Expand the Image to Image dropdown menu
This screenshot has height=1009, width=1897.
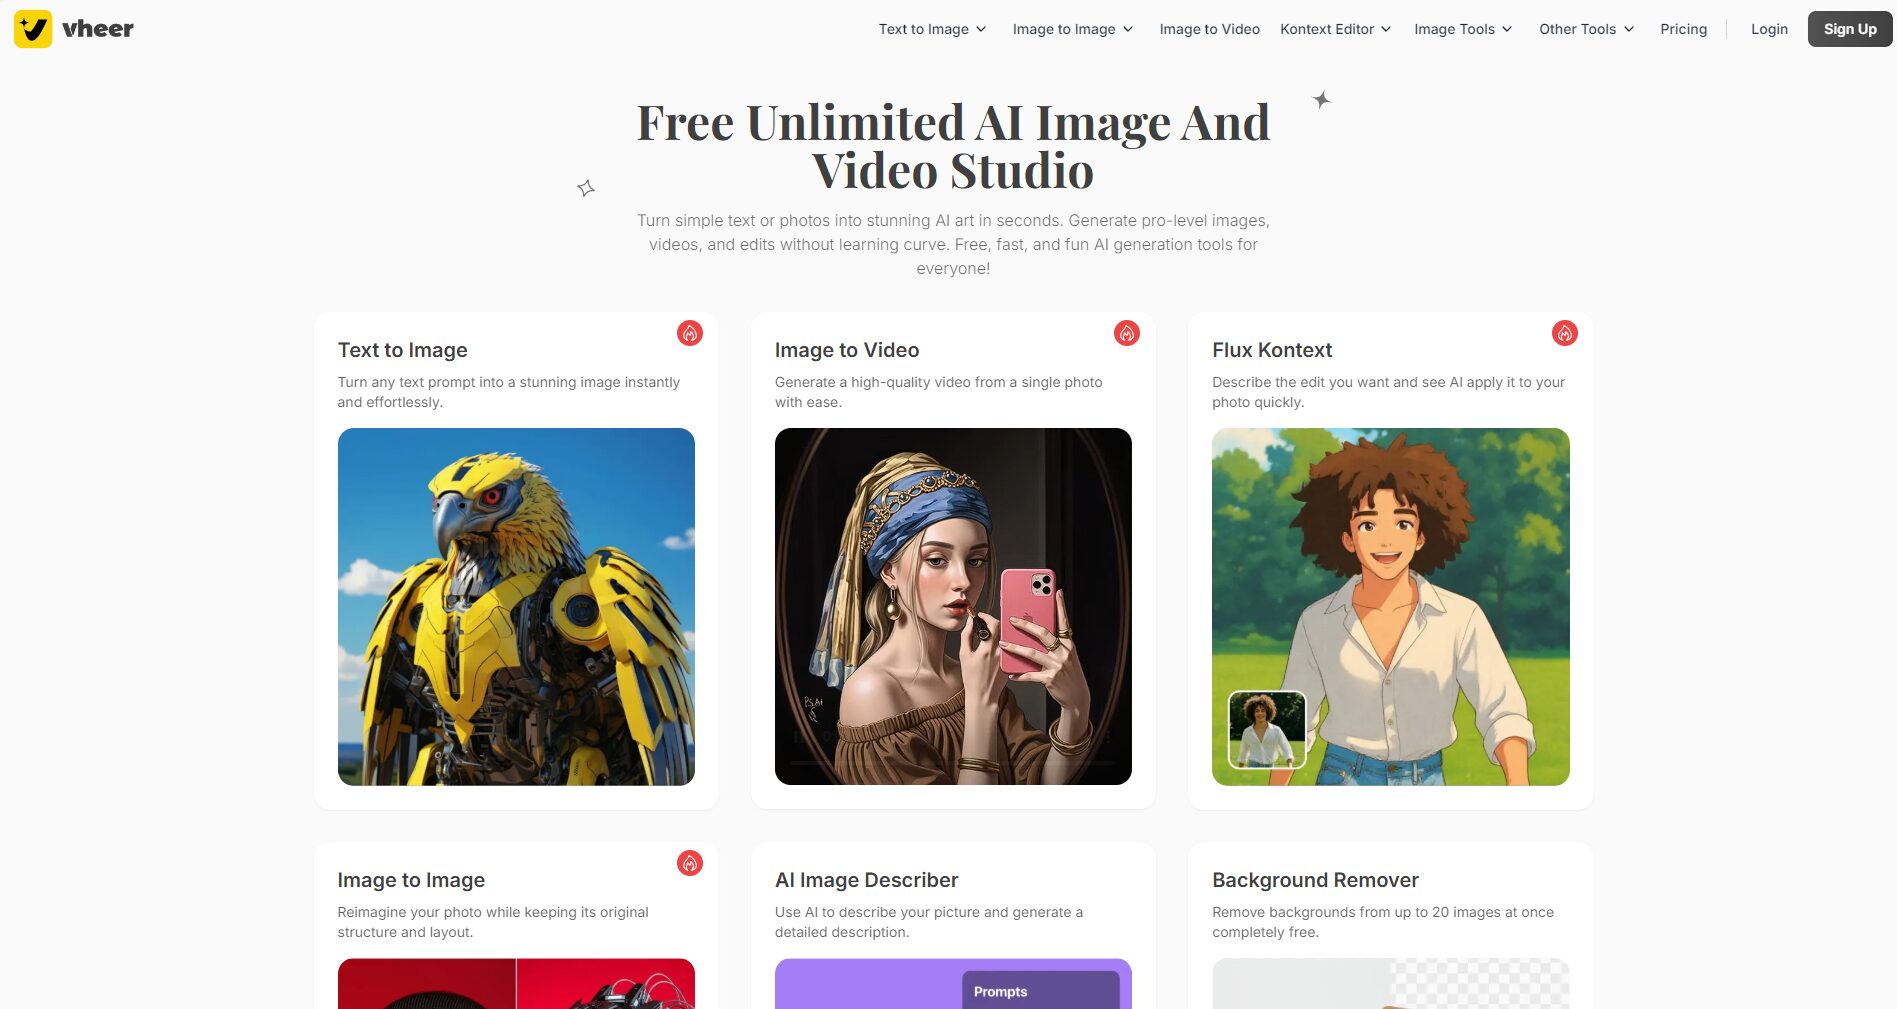click(1072, 29)
